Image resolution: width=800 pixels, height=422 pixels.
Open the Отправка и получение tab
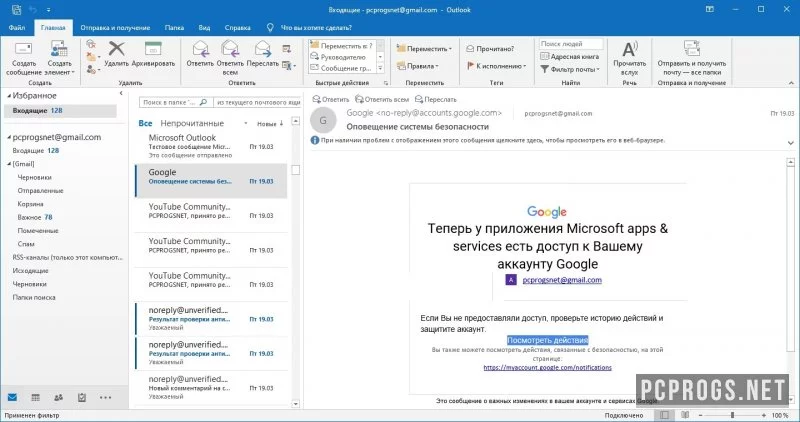click(x=115, y=28)
